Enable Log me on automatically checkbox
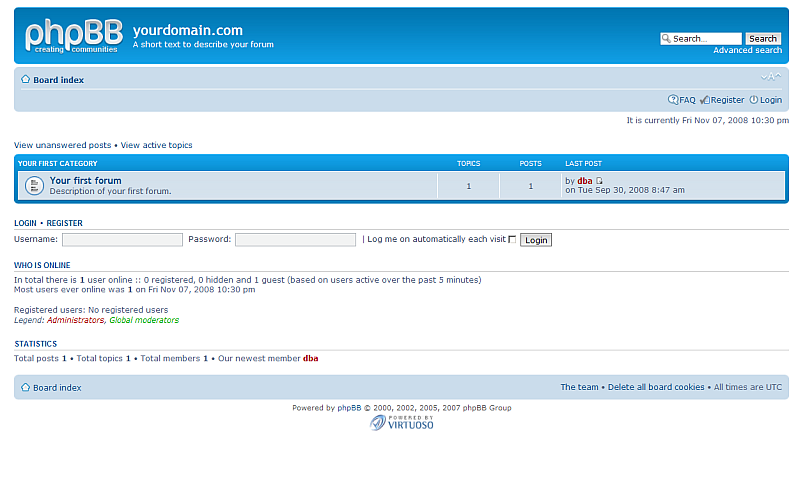Viewport: 800px width, 501px height. [x=512, y=240]
